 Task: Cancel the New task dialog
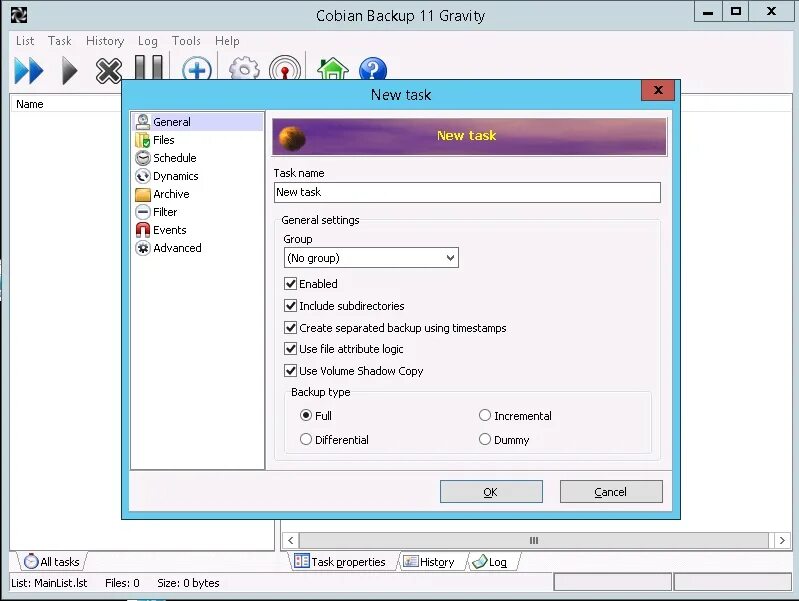pyautogui.click(x=611, y=491)
